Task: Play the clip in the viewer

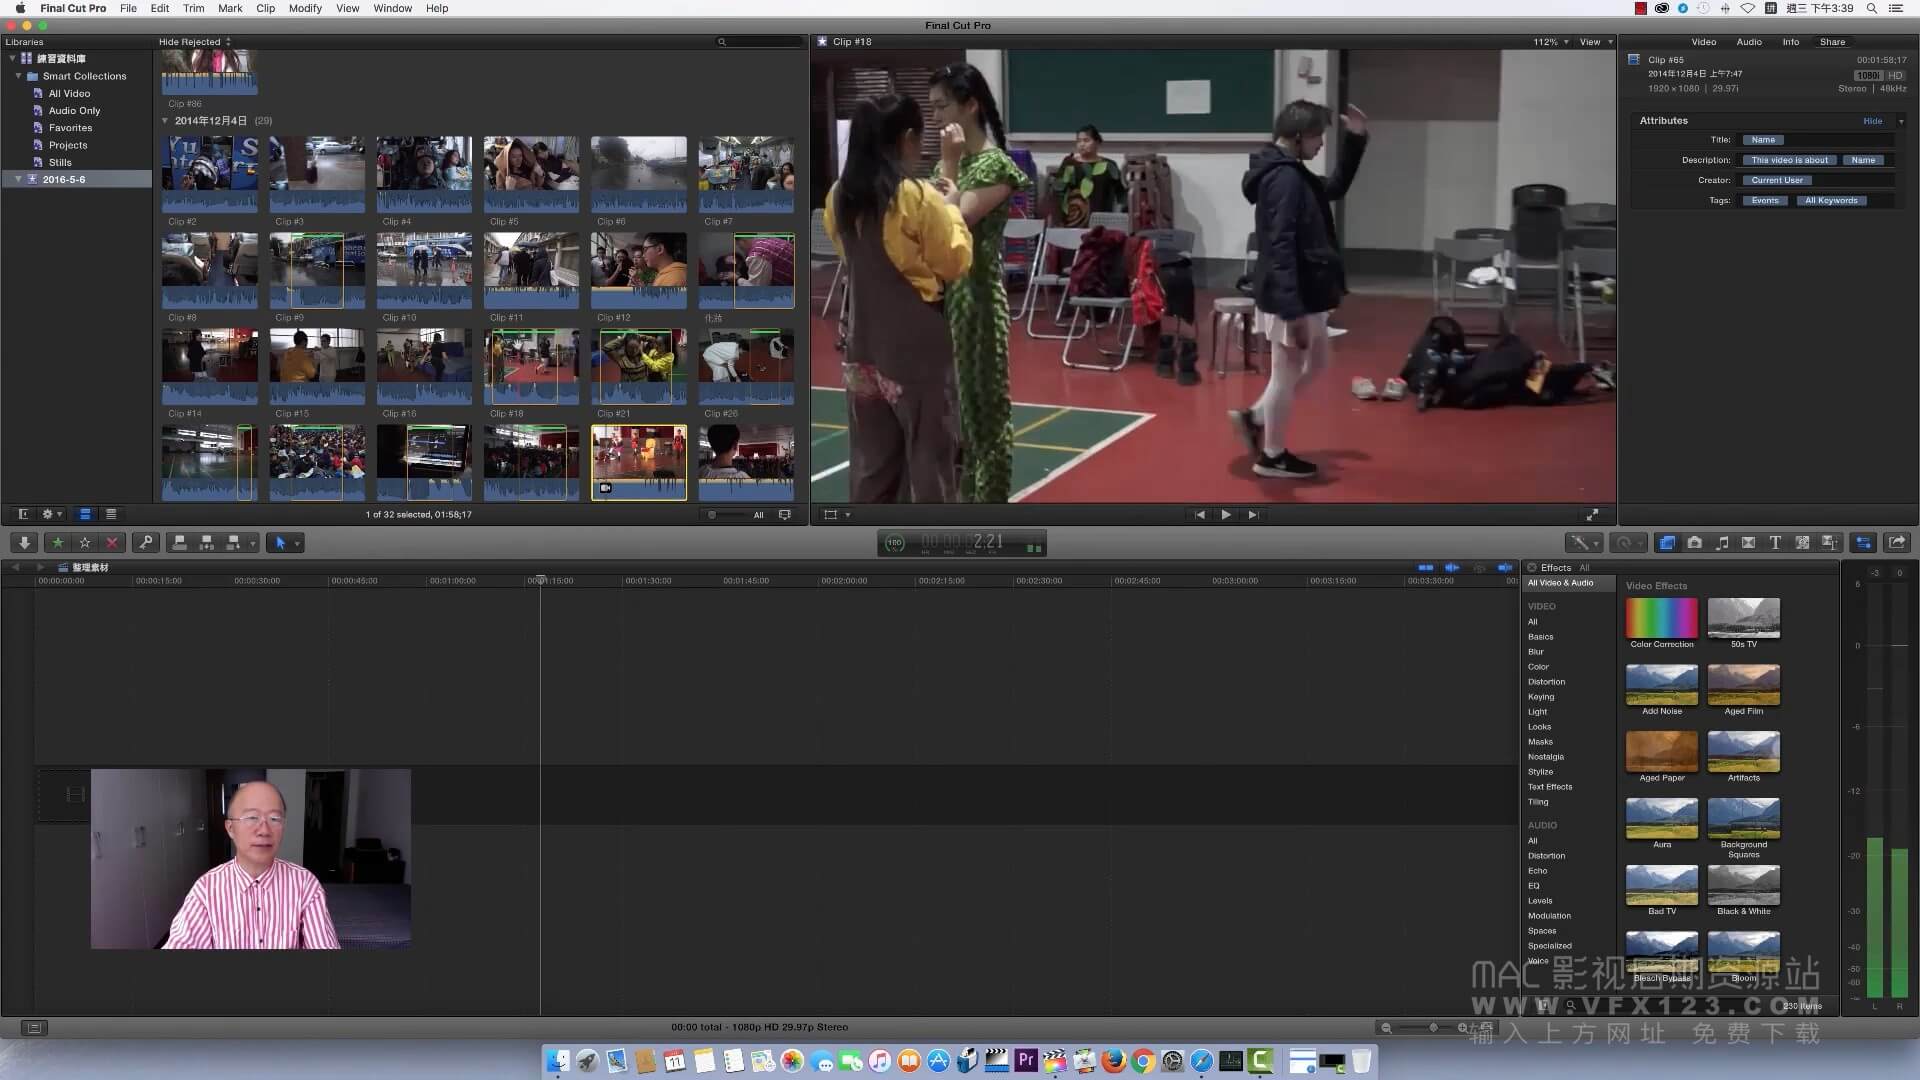Action: click(x=1226, y=514)
